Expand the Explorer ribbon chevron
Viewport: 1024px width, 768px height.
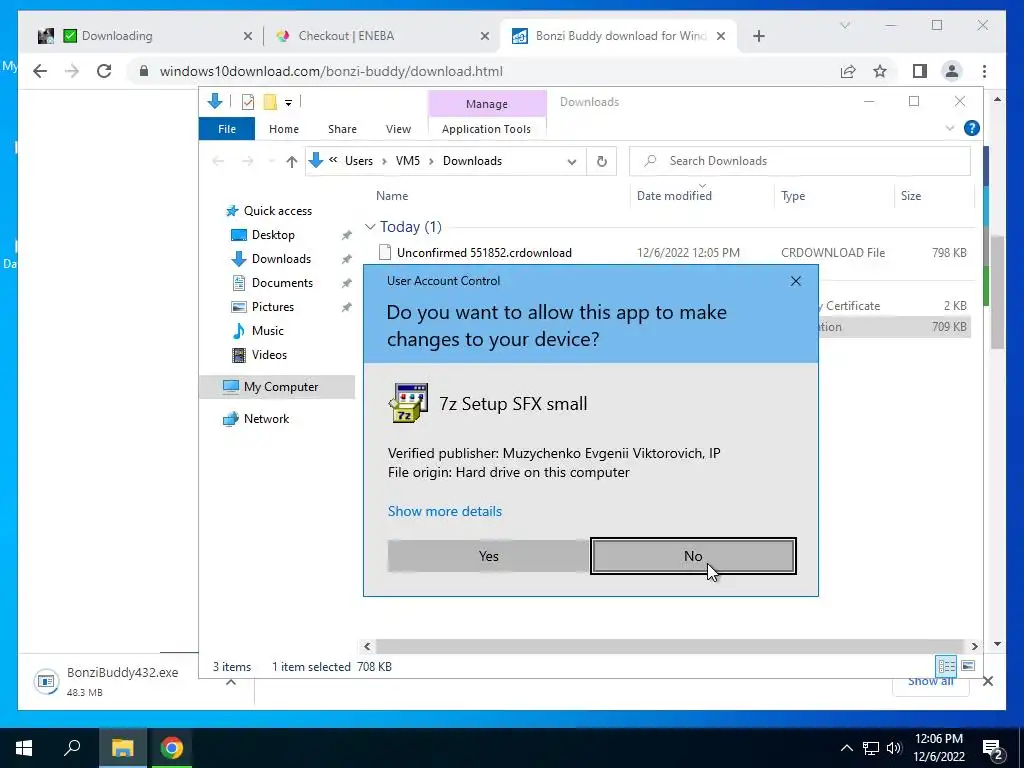(x=950, y=129)
